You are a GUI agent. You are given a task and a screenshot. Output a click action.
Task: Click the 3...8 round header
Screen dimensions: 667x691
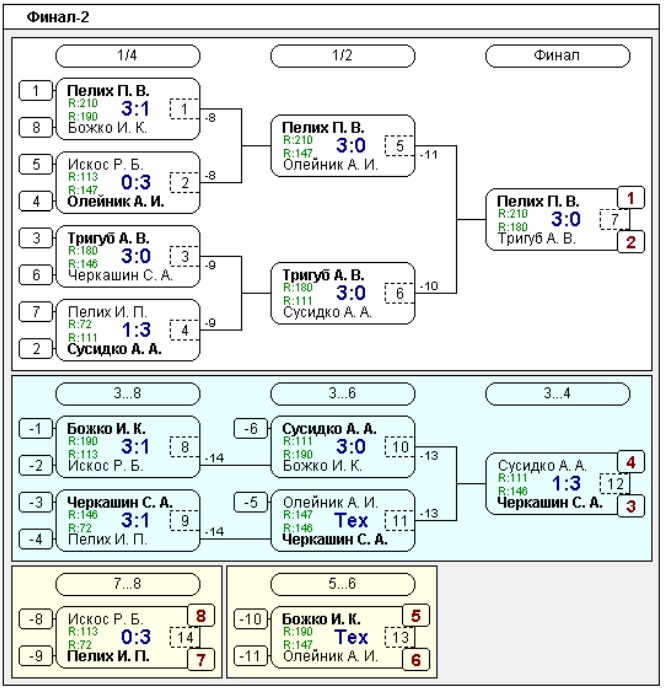click(128, 393)
